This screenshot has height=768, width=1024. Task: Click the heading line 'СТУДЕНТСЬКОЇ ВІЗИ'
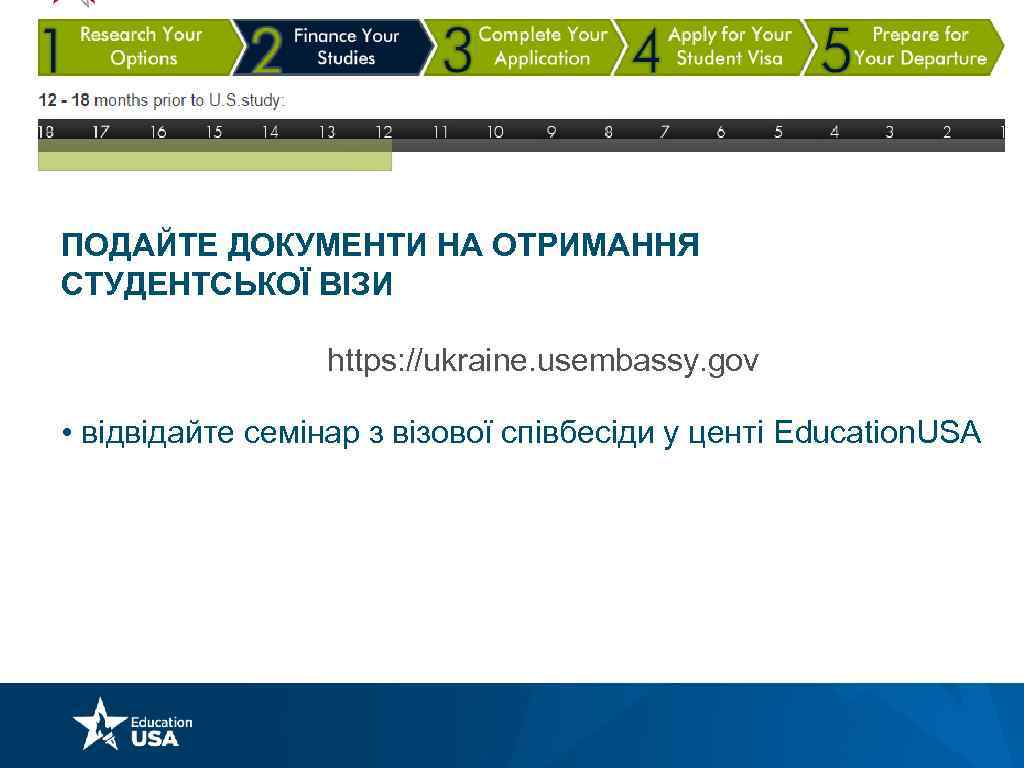pos(227,284)
